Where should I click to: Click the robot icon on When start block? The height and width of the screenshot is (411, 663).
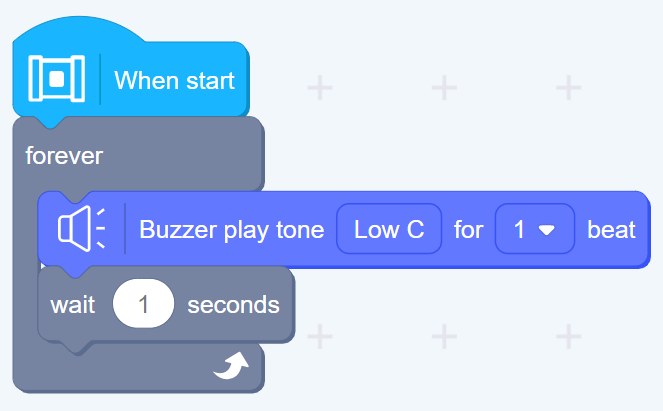click(x=57, y=79)
